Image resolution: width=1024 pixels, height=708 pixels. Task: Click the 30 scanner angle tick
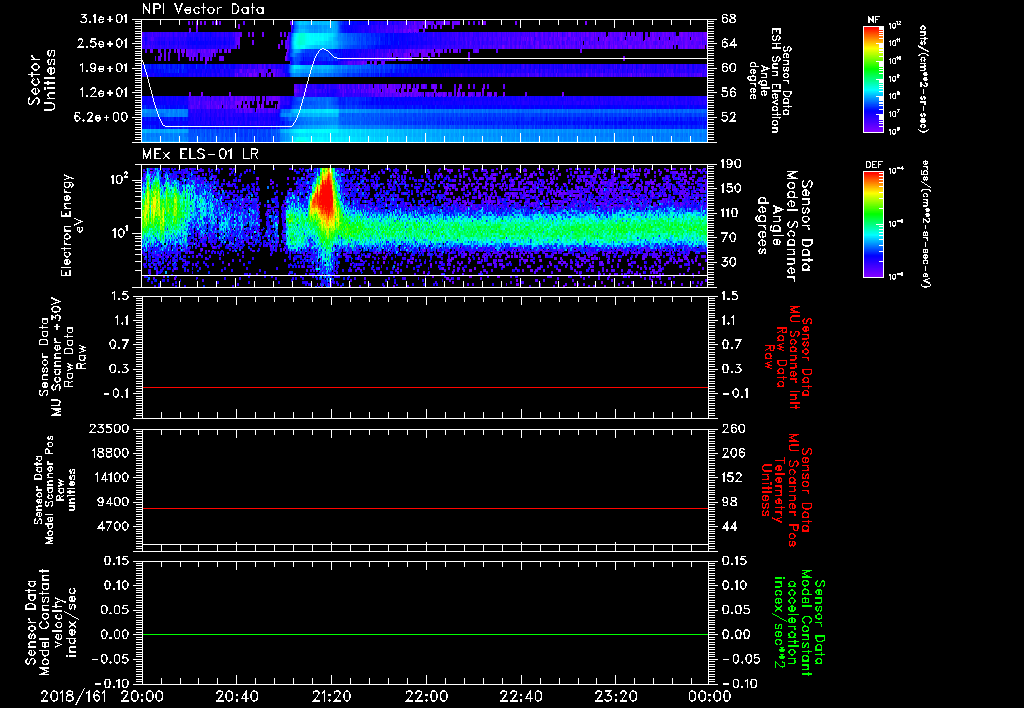point(729,262)
